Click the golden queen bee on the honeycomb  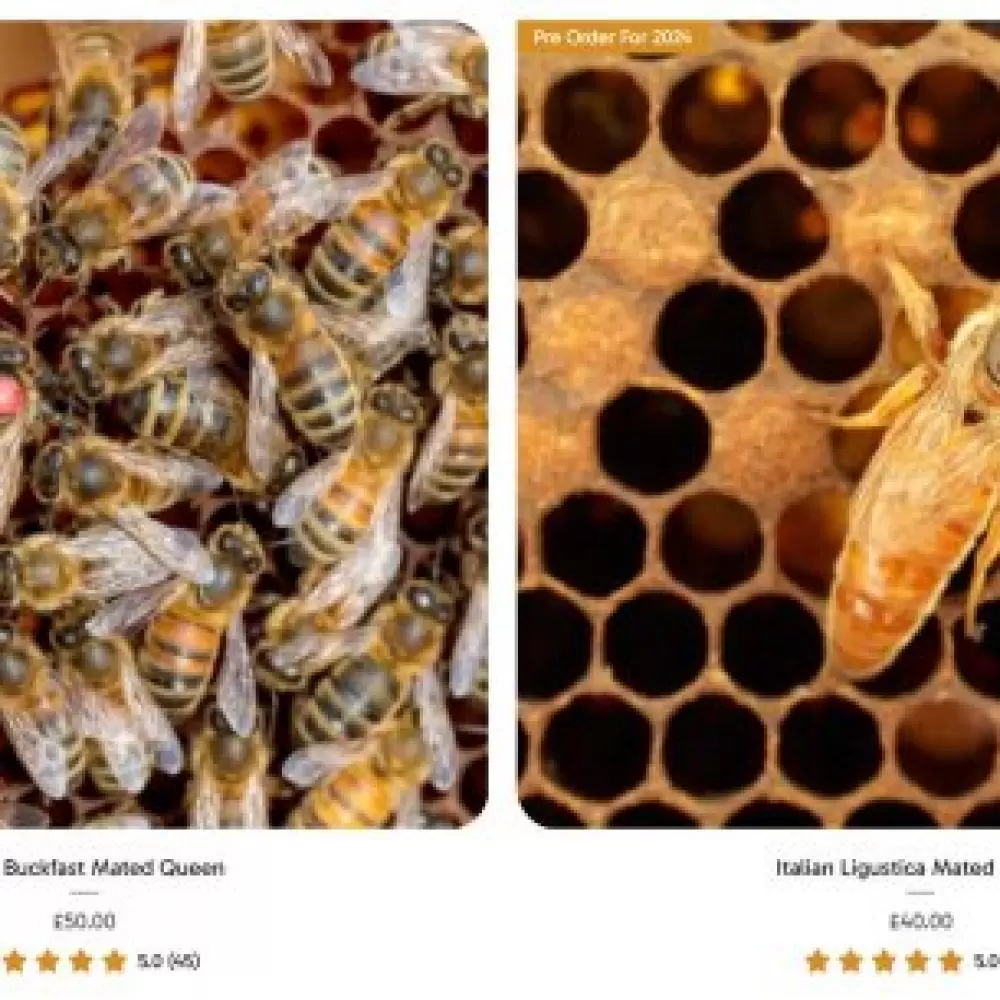[918, 485]
